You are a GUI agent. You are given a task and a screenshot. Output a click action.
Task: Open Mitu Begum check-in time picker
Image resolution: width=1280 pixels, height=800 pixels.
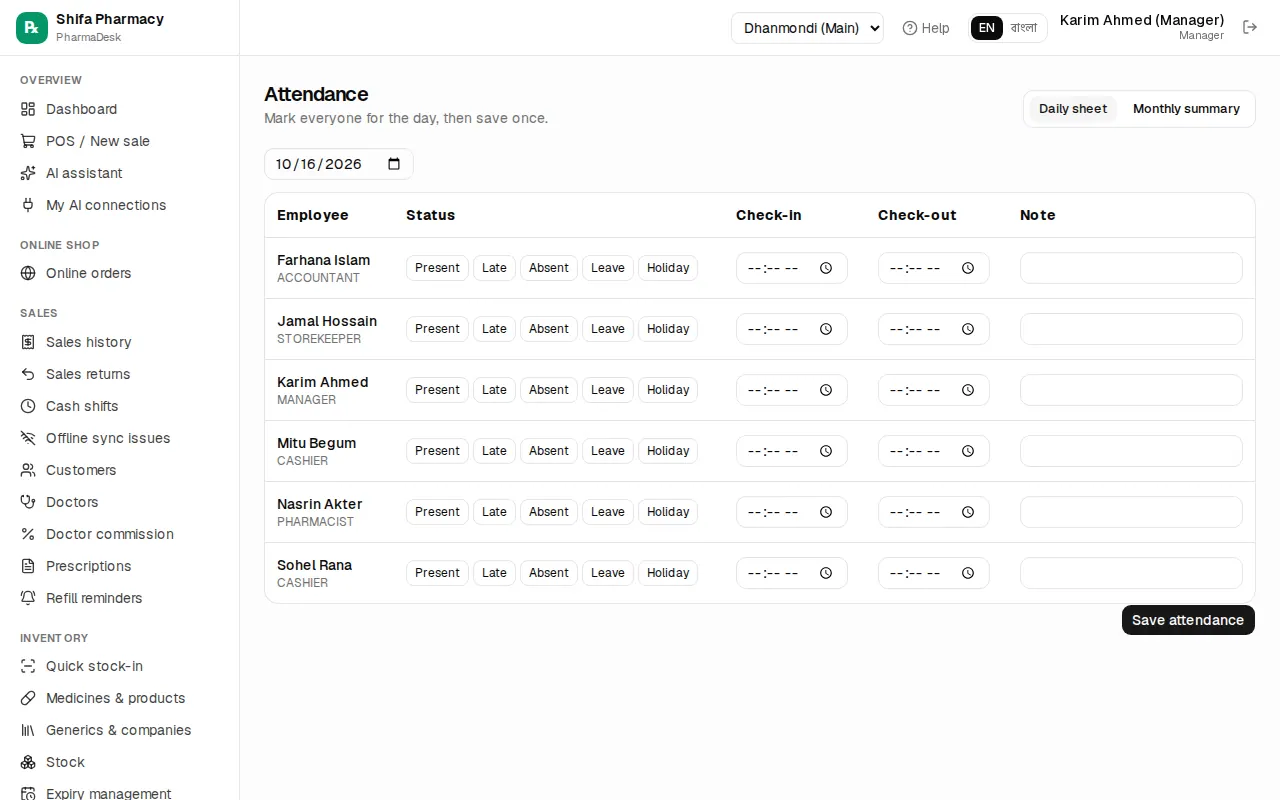coord(826,451)
